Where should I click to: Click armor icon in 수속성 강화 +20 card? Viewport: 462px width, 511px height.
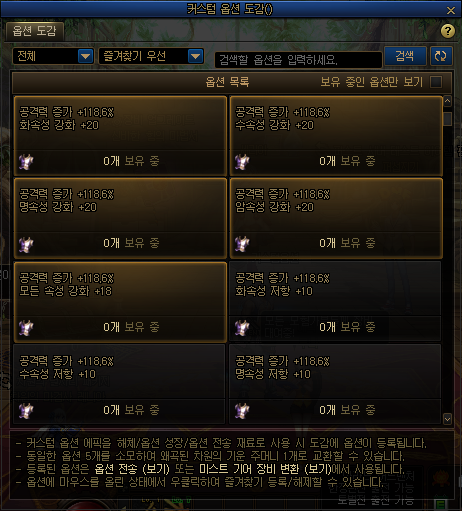[x=242, y=162]
